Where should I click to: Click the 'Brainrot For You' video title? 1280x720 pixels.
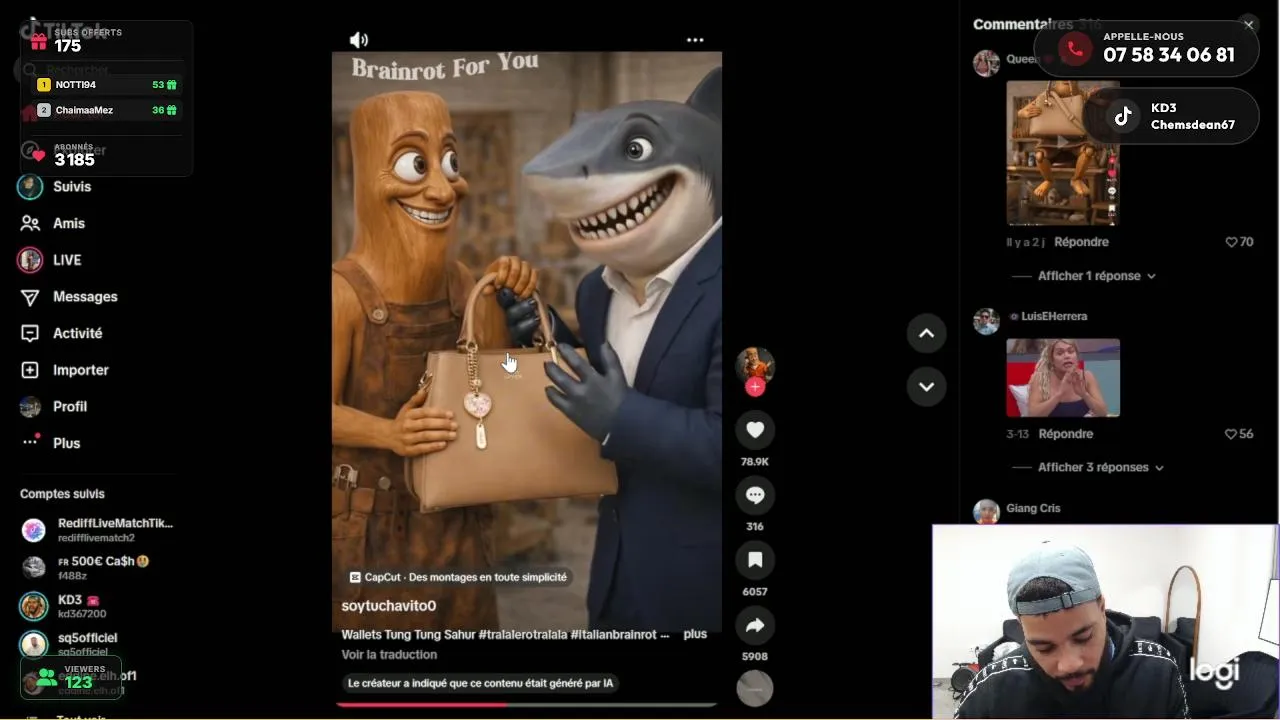(x=445, y=66)
